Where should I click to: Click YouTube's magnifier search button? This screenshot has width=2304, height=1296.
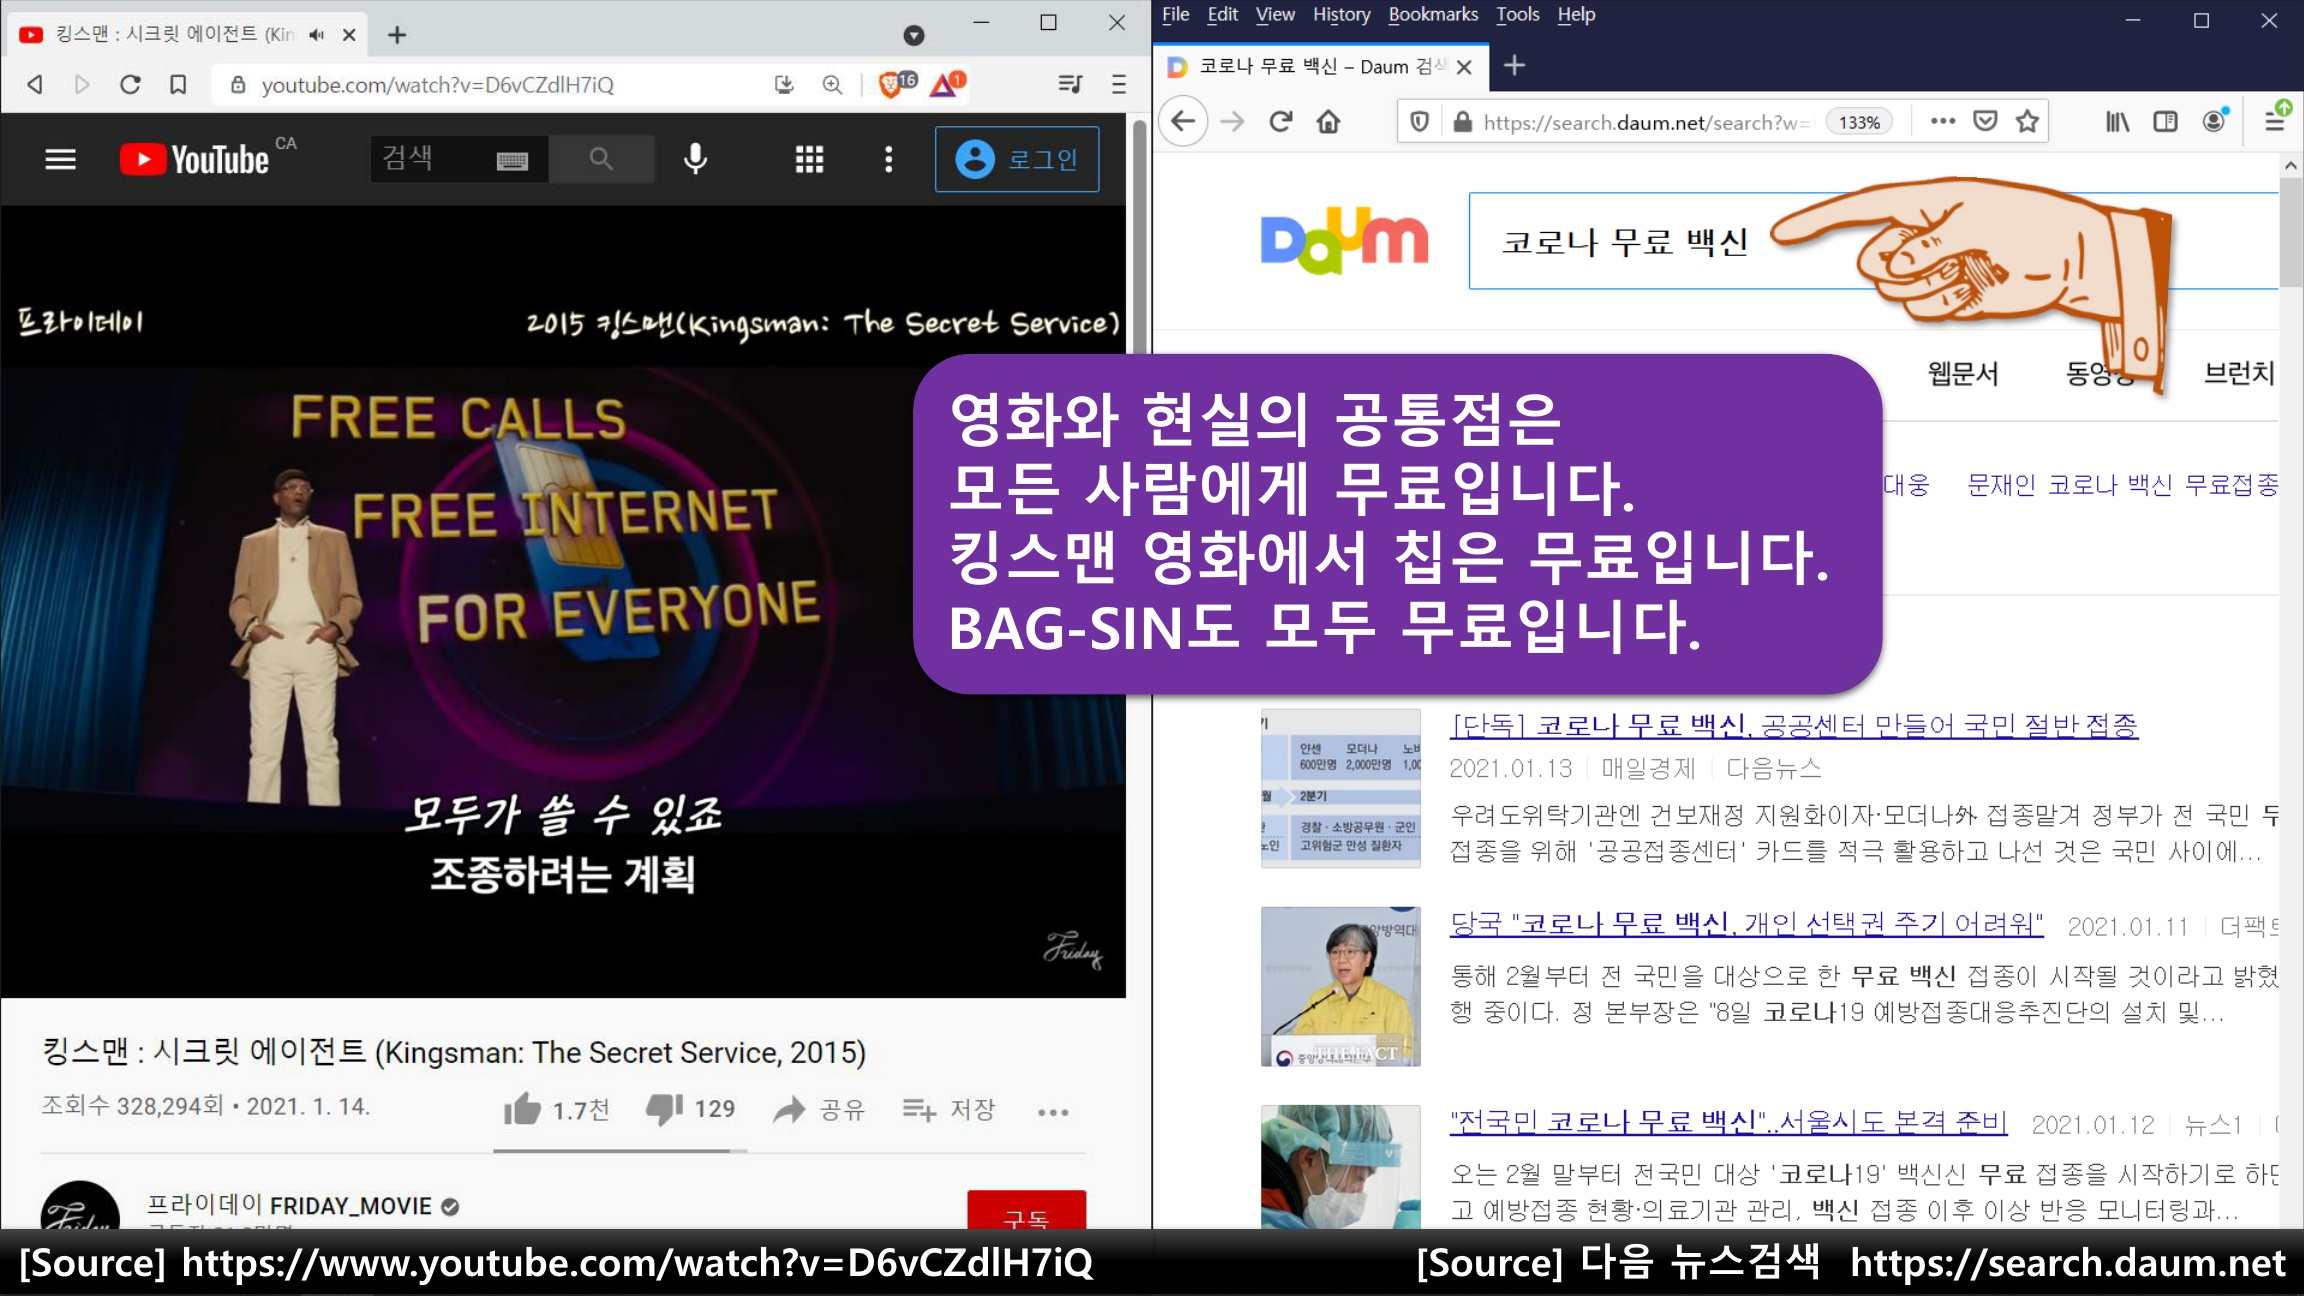[601, 159]
